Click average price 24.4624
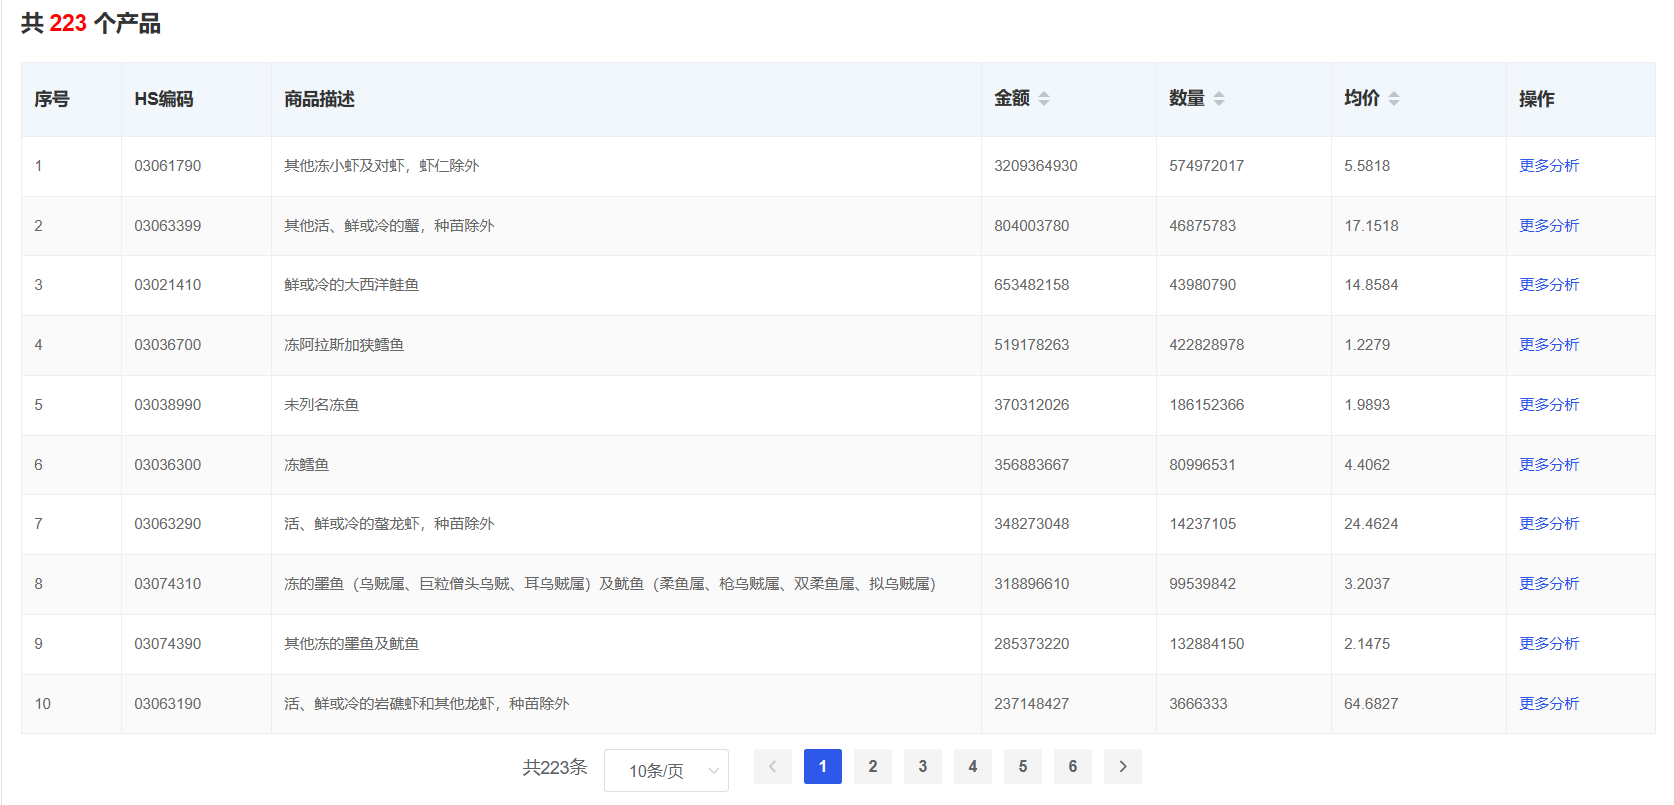The image size is (1674, 805). (1372, 524)
